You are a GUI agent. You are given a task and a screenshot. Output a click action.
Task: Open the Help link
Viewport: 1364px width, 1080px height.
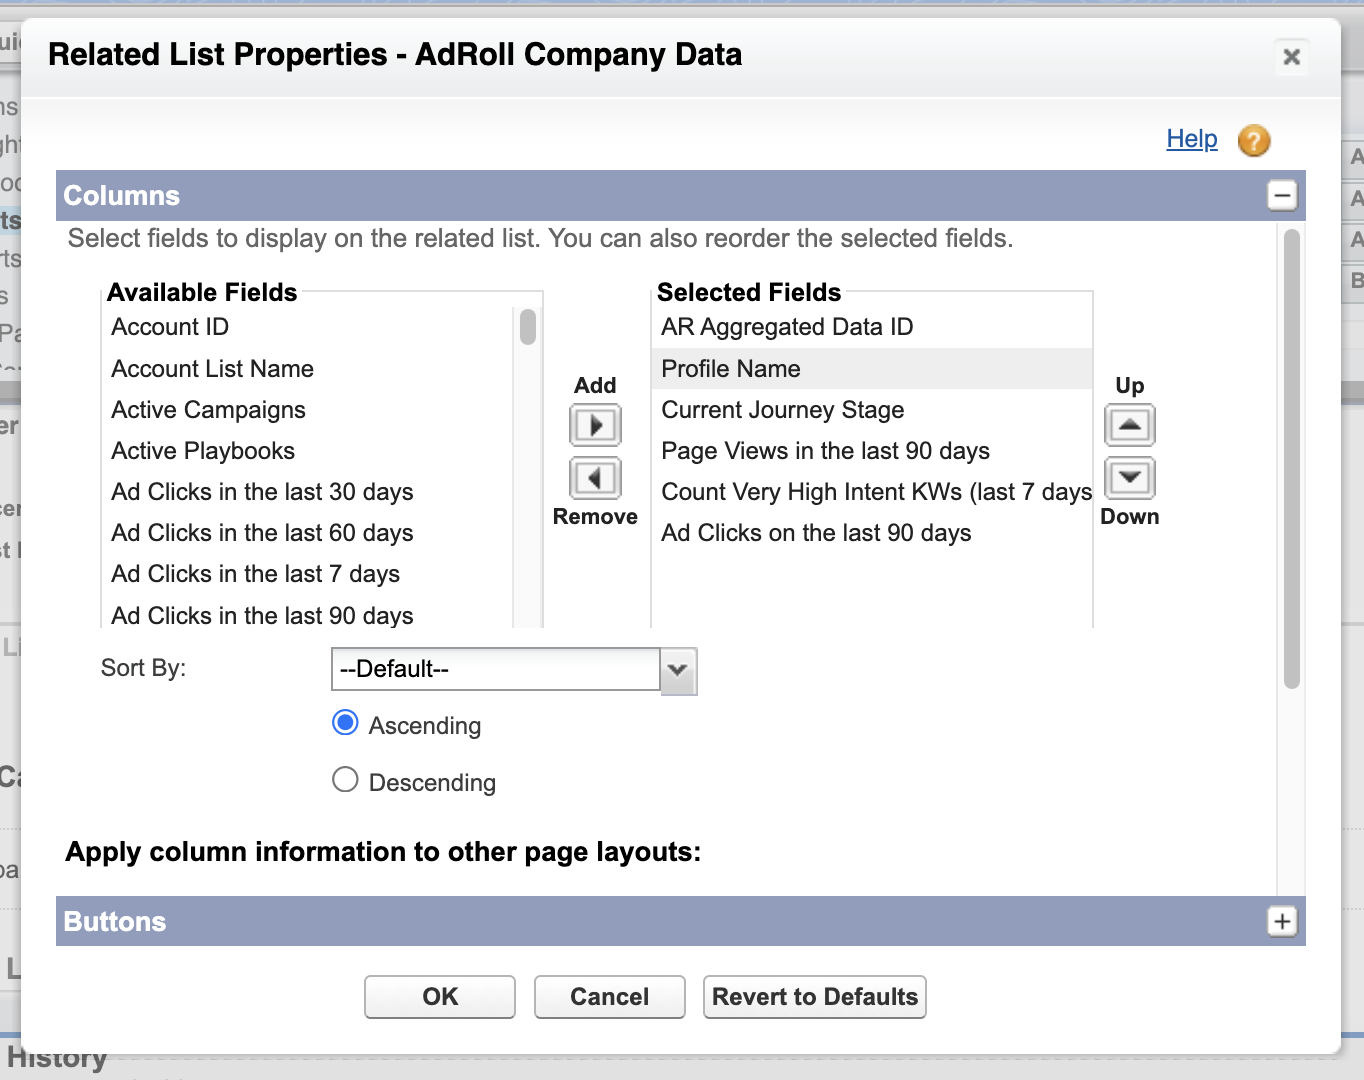[1191, 139]
